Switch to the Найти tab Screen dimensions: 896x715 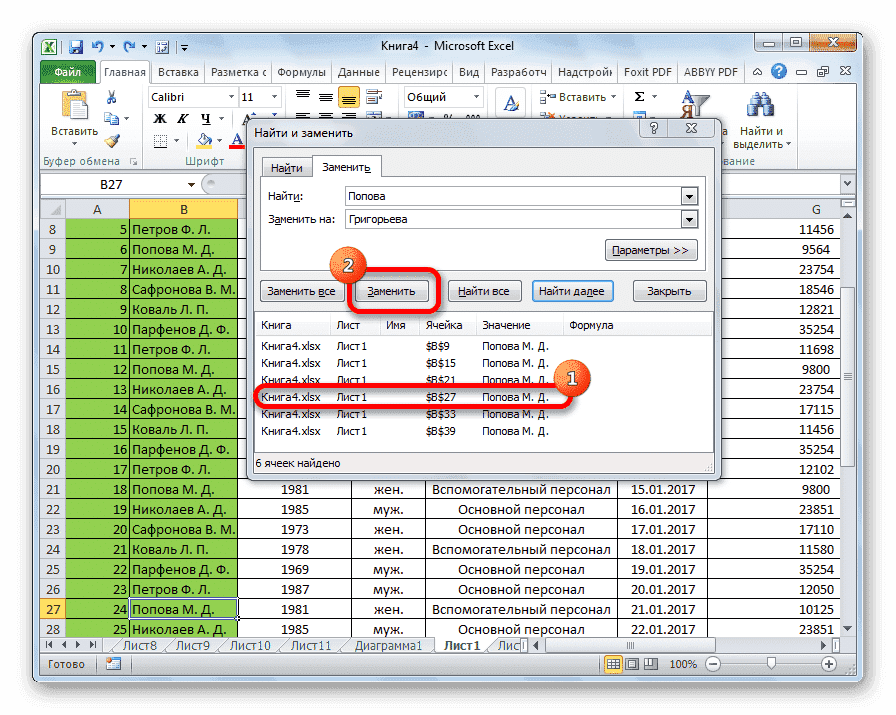pyautogui.click(x=287, y=167)
